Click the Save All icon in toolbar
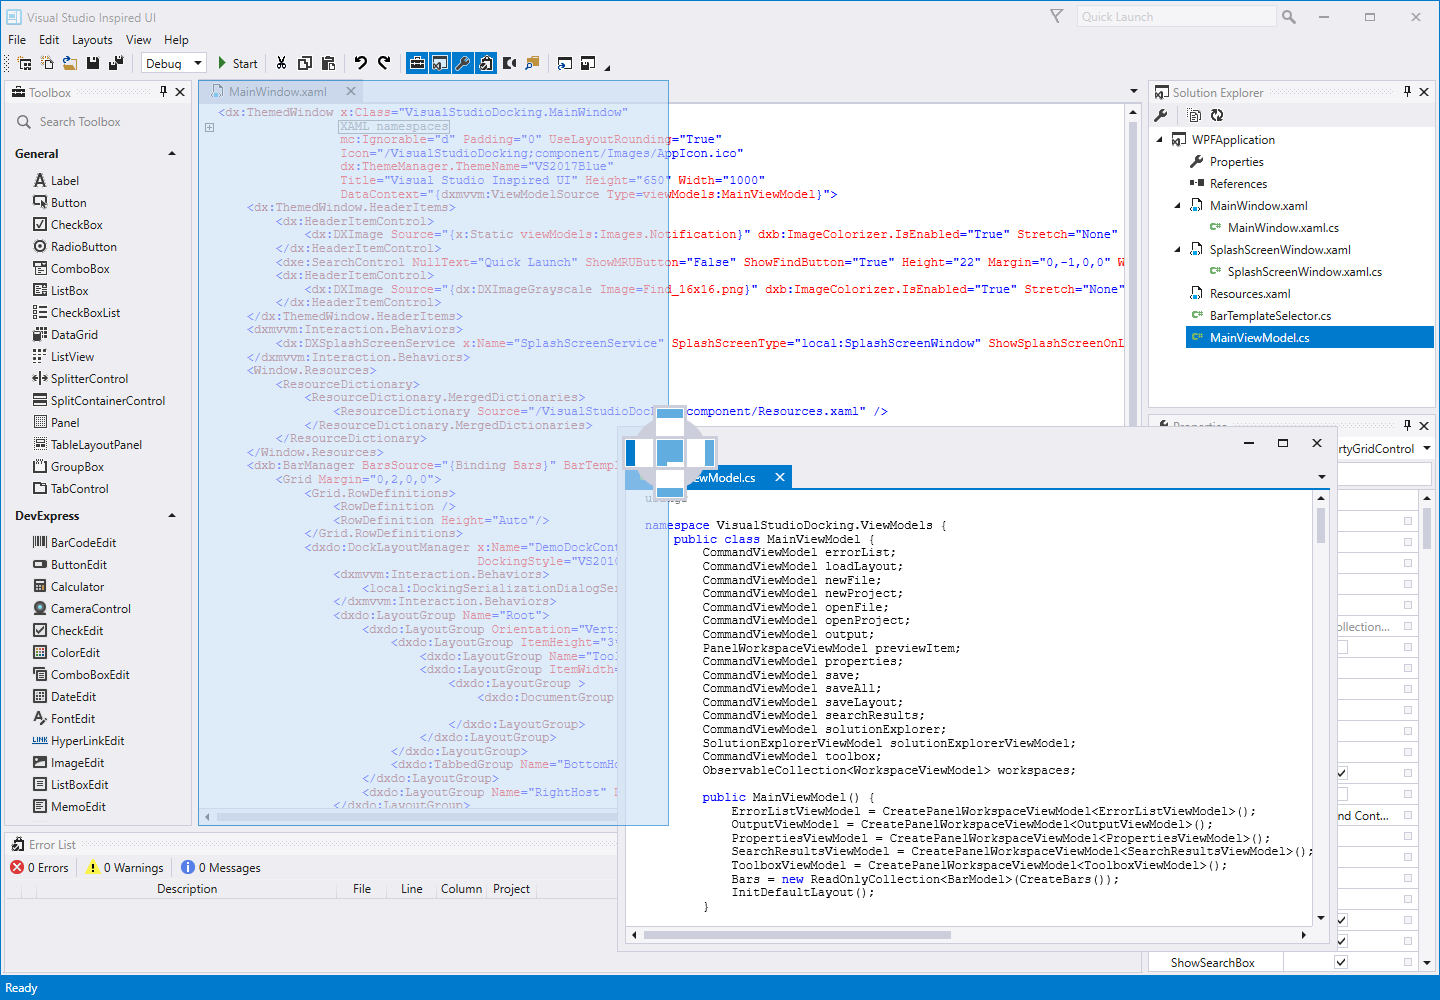1440x1000 pixels. (x=116, y=63)
